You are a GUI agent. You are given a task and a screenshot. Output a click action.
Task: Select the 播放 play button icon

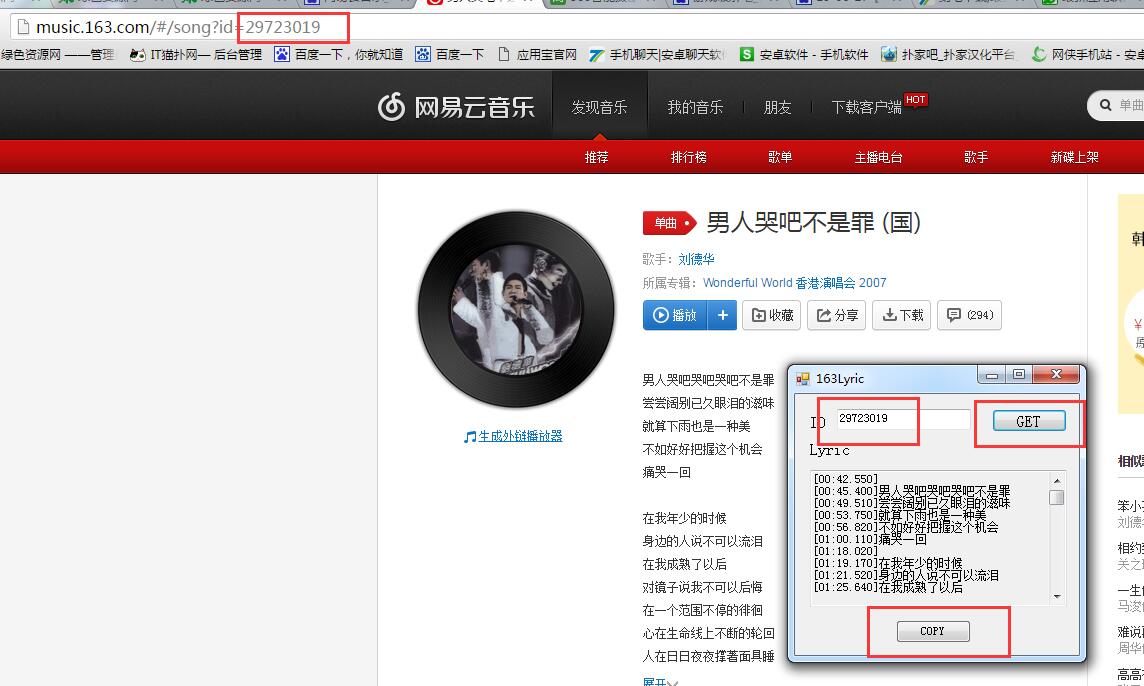(660, 314)
